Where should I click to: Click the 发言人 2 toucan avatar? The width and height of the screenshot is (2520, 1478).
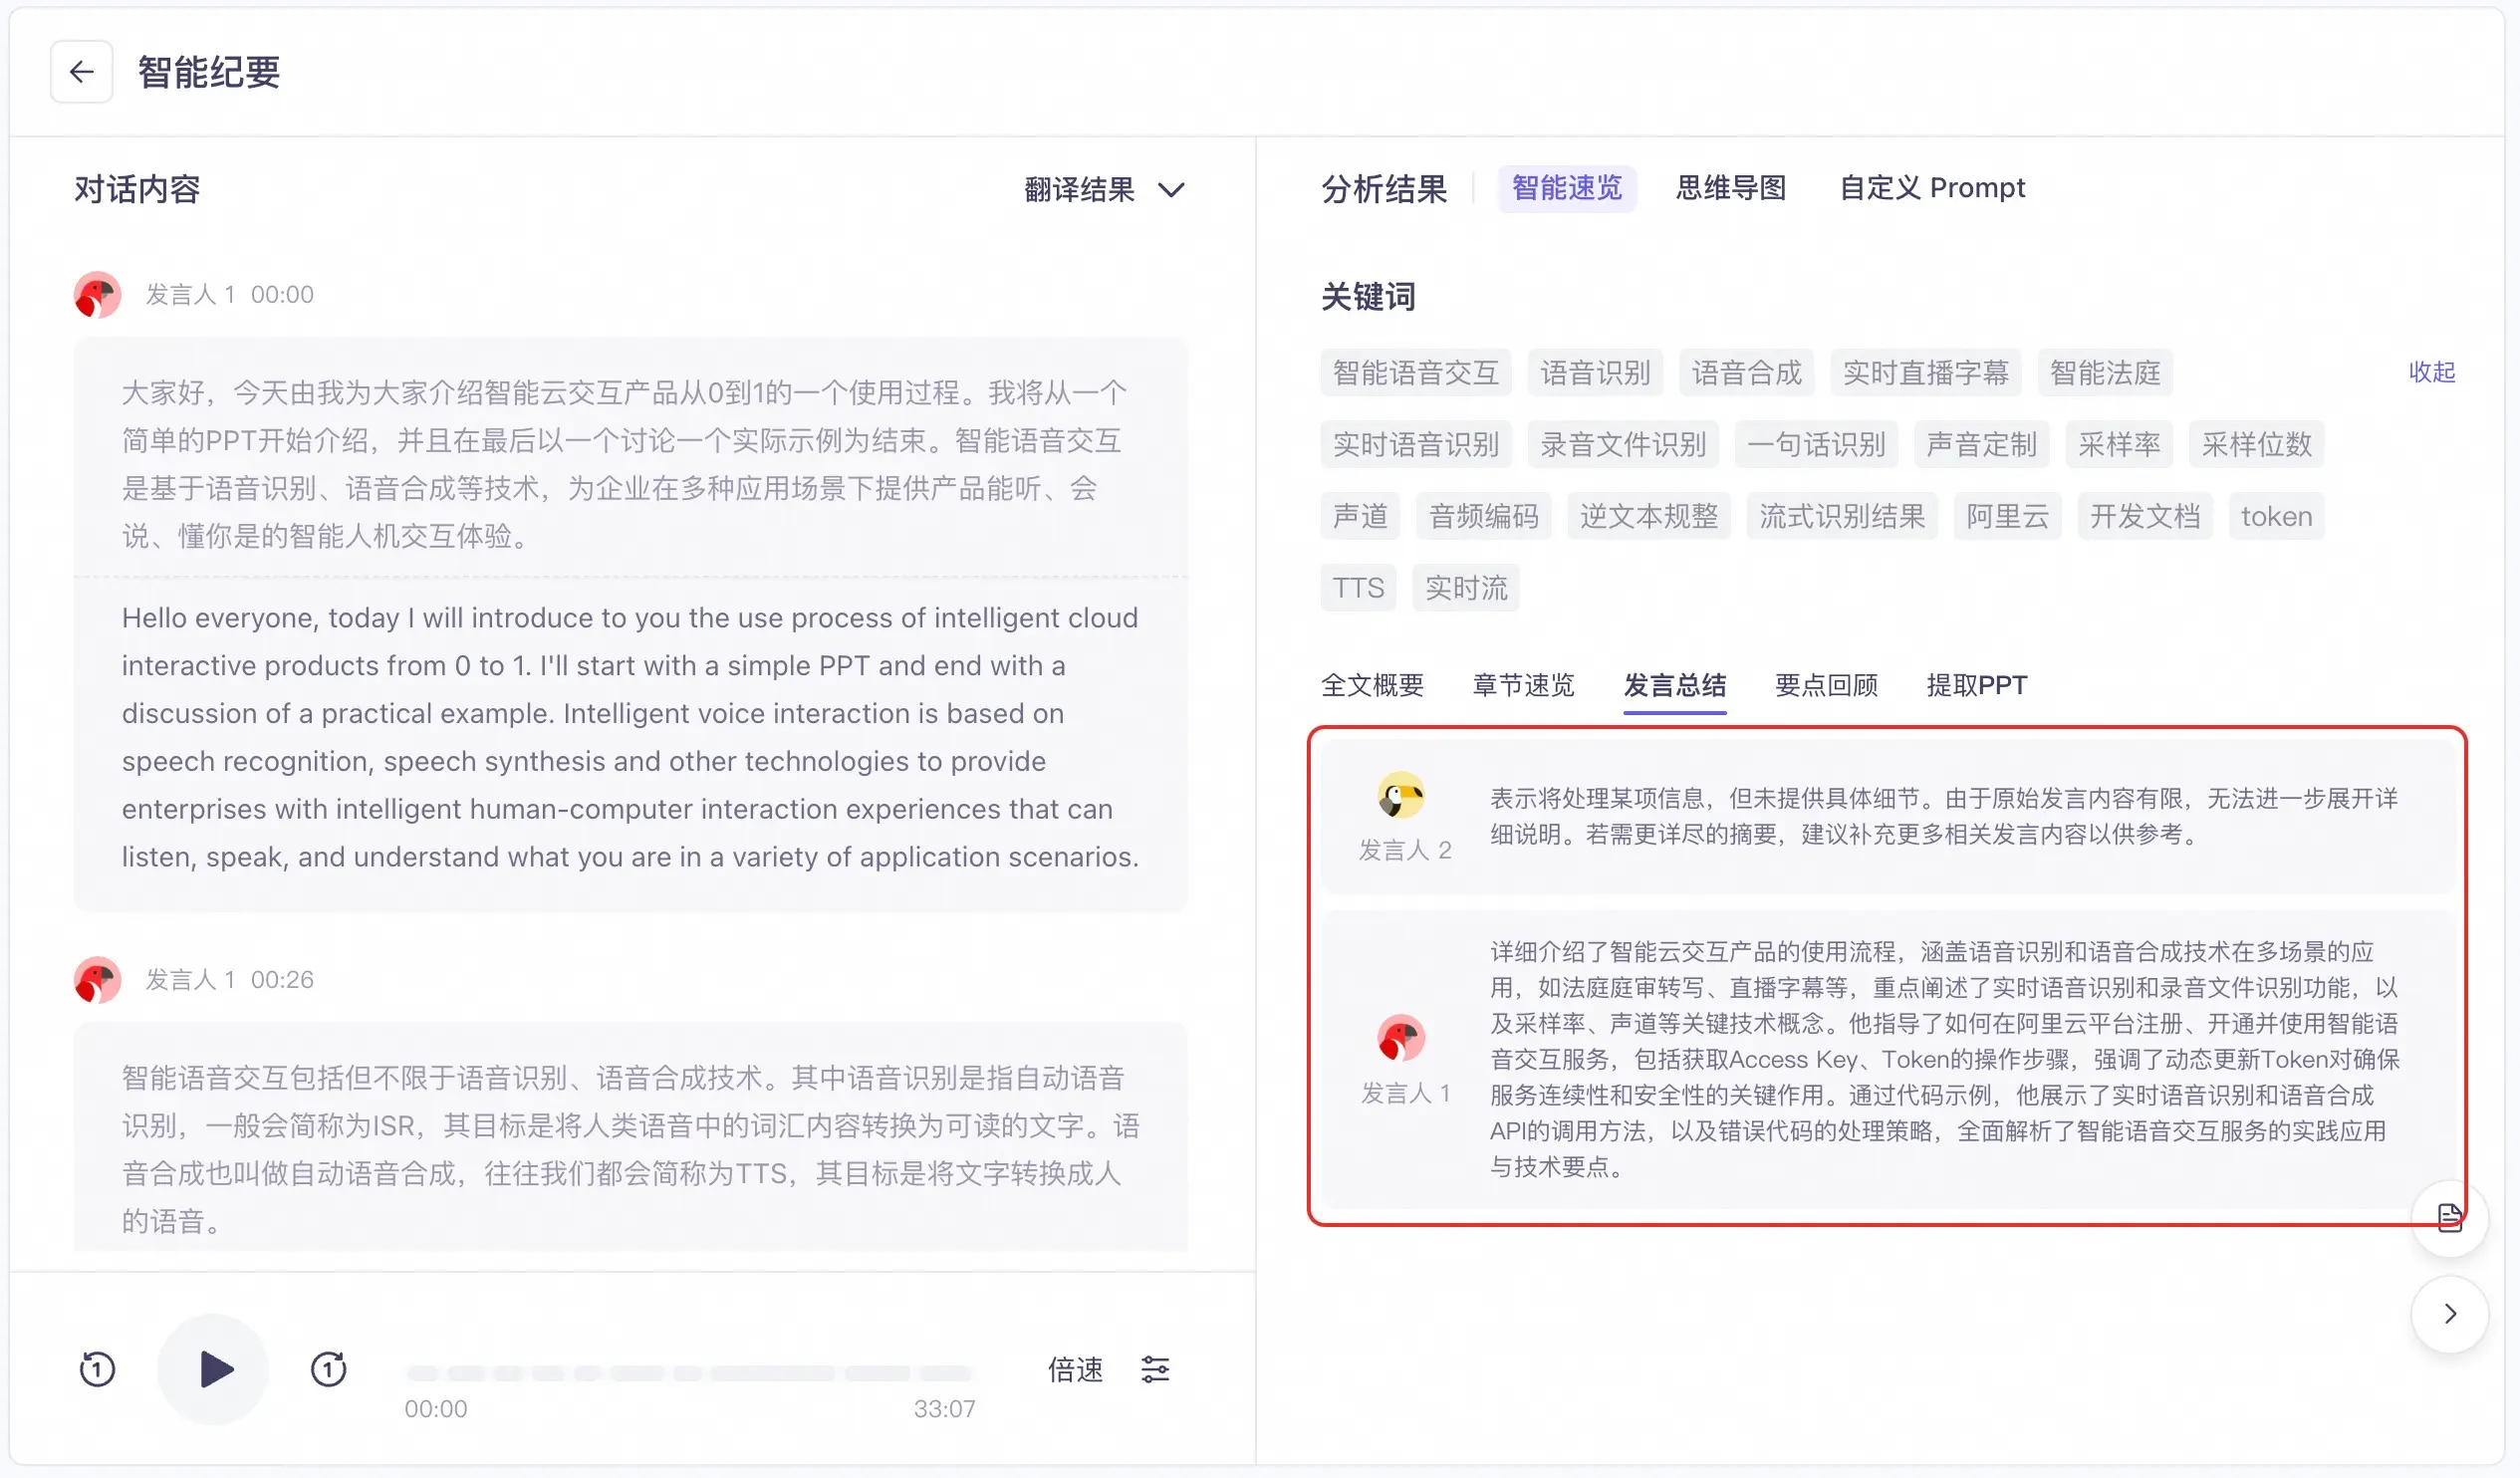click(x=1401, y=796)
